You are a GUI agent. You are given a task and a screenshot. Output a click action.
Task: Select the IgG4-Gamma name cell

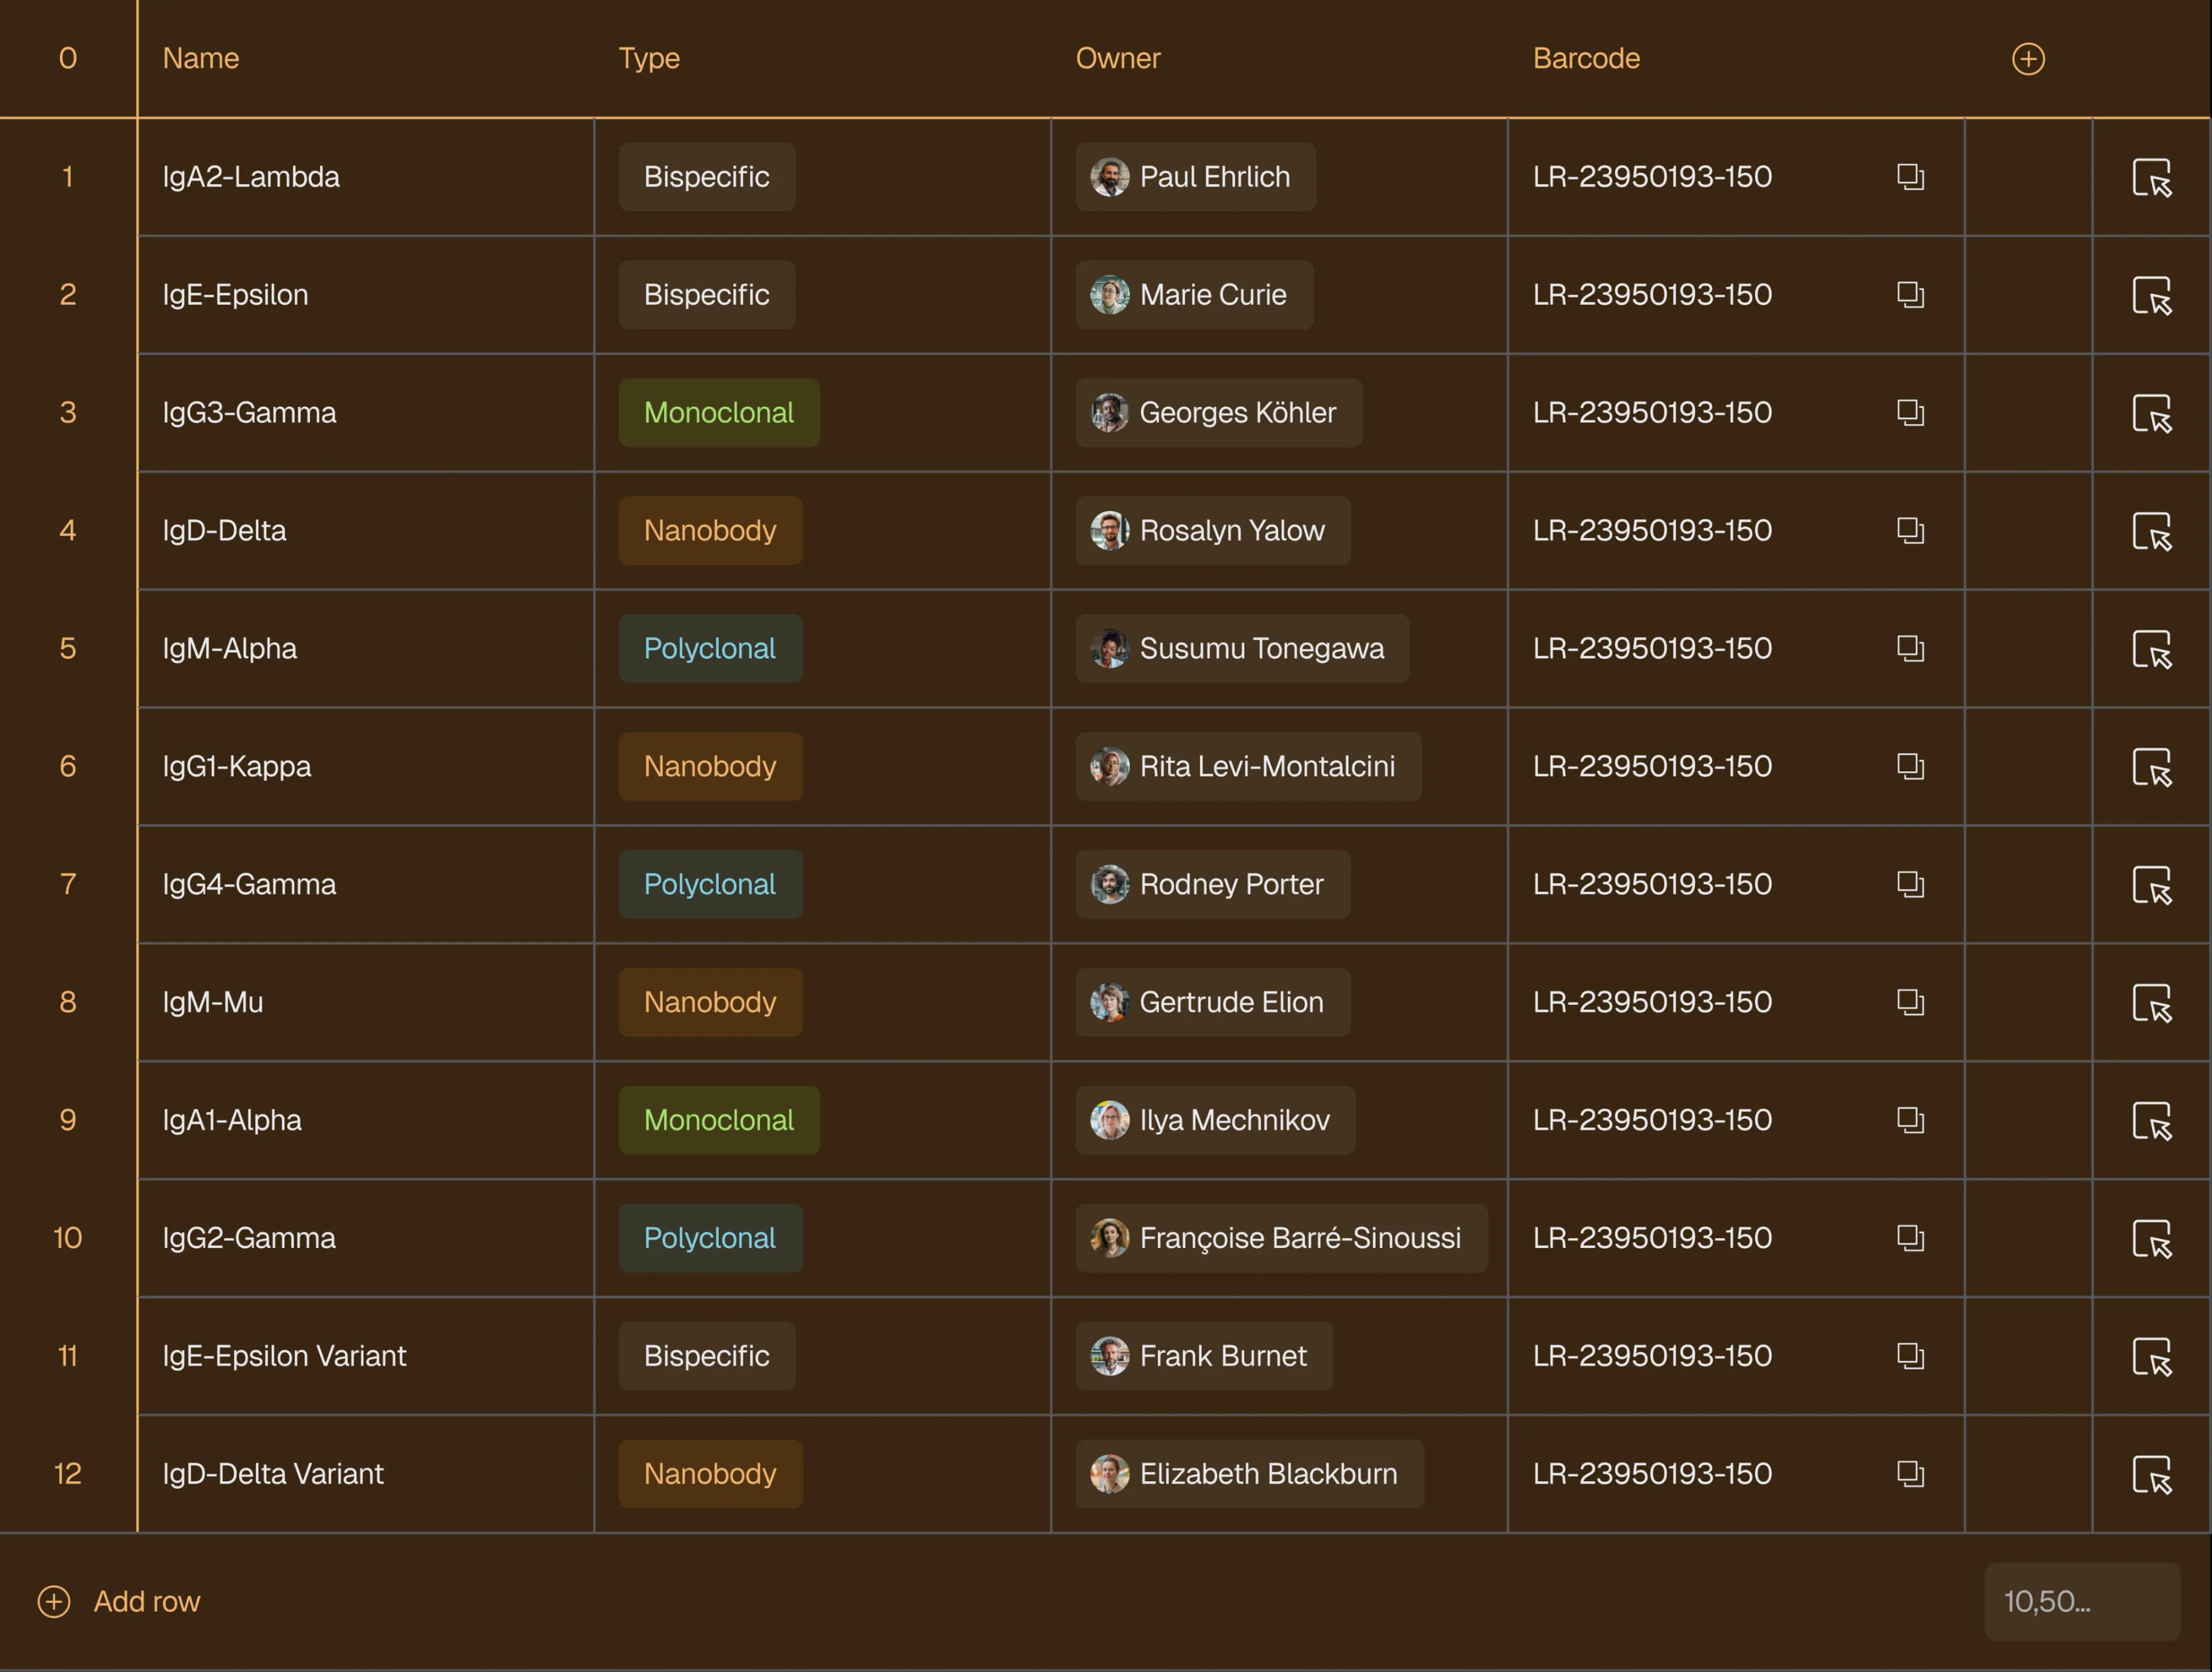tap(365, 885)
